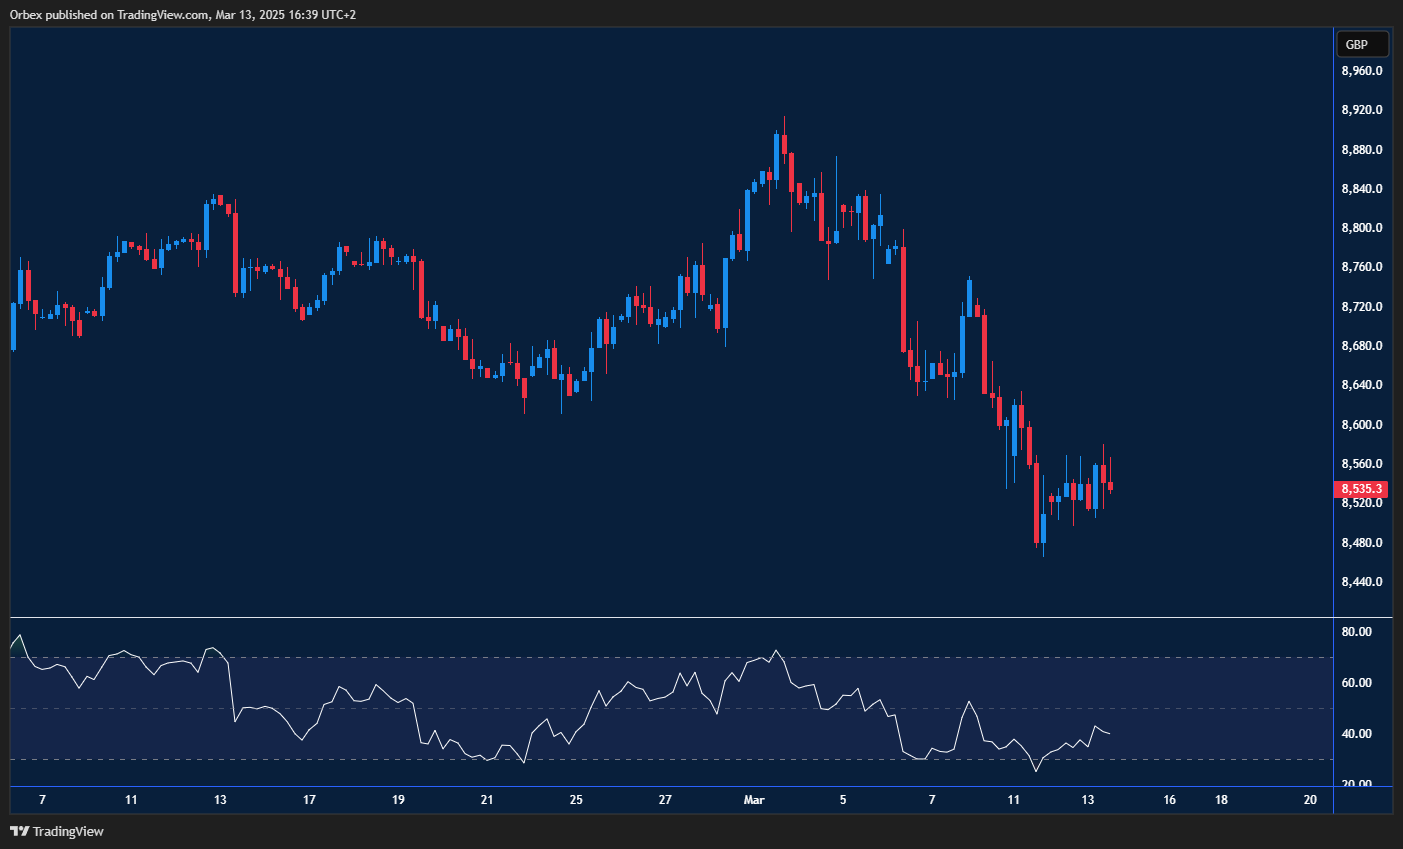Viewport: 1403px width, 849px height.
Task: Select the GBP currency badge
Action: [x=1361, y=44]
